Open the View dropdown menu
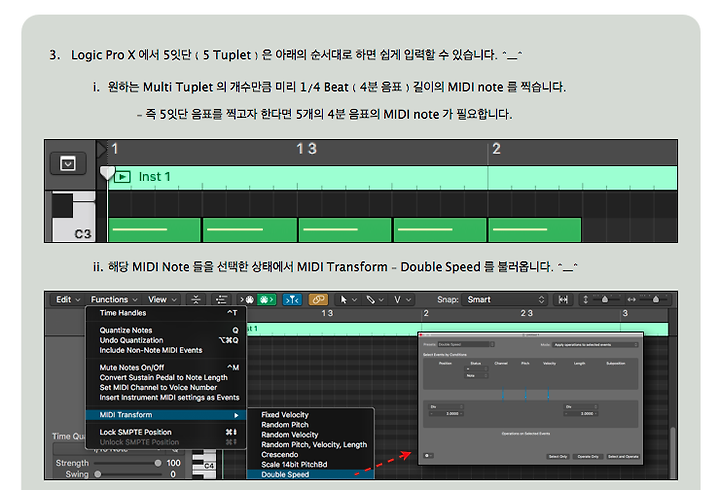The image size is (720, 490). pos(162,299)
